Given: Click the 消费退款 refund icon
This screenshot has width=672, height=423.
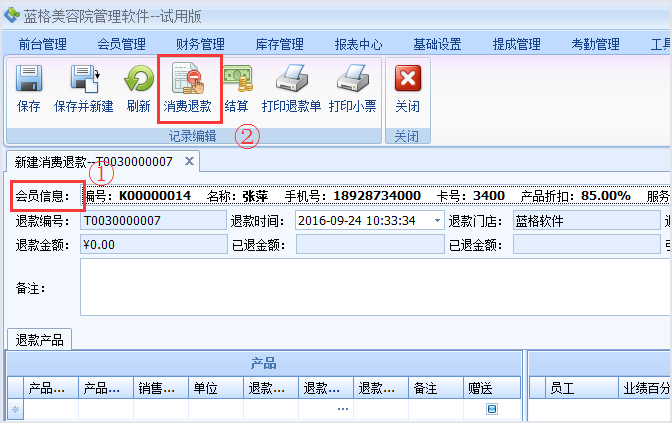Looking at the screenshot, I should click(188, 78).
